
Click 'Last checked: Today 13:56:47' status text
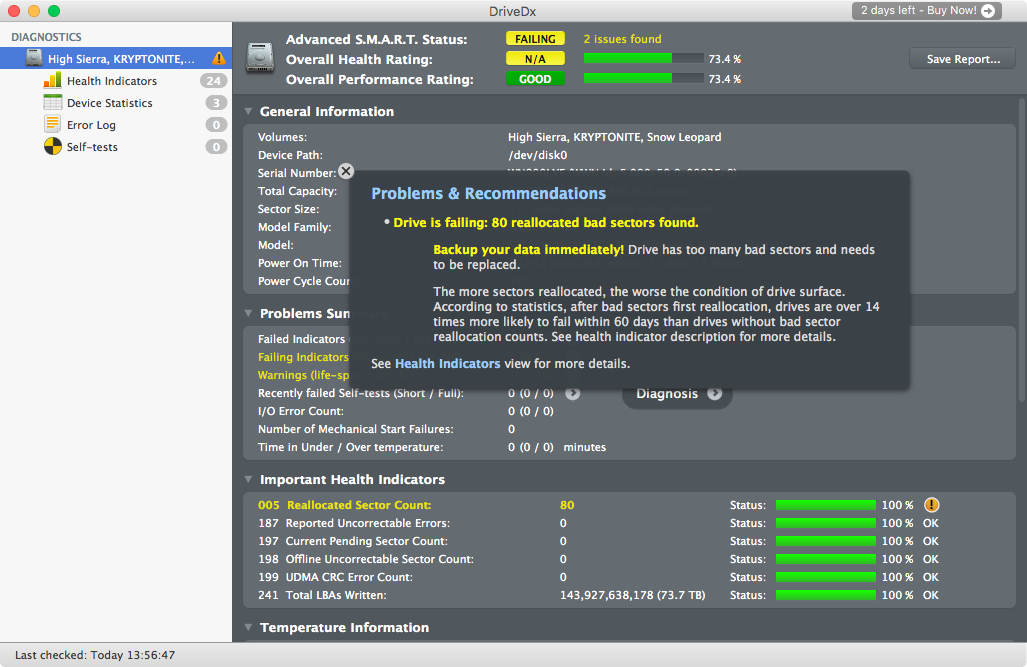95,655
